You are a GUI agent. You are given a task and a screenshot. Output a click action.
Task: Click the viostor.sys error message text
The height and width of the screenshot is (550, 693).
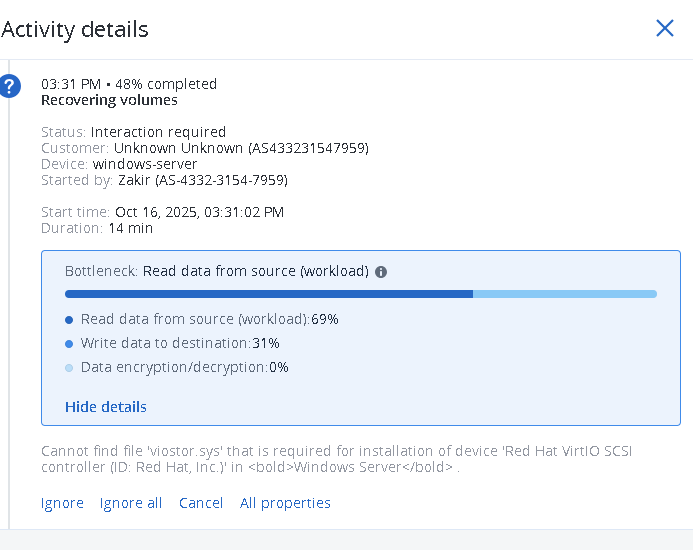pyautogui.click(x=336, y=459)
